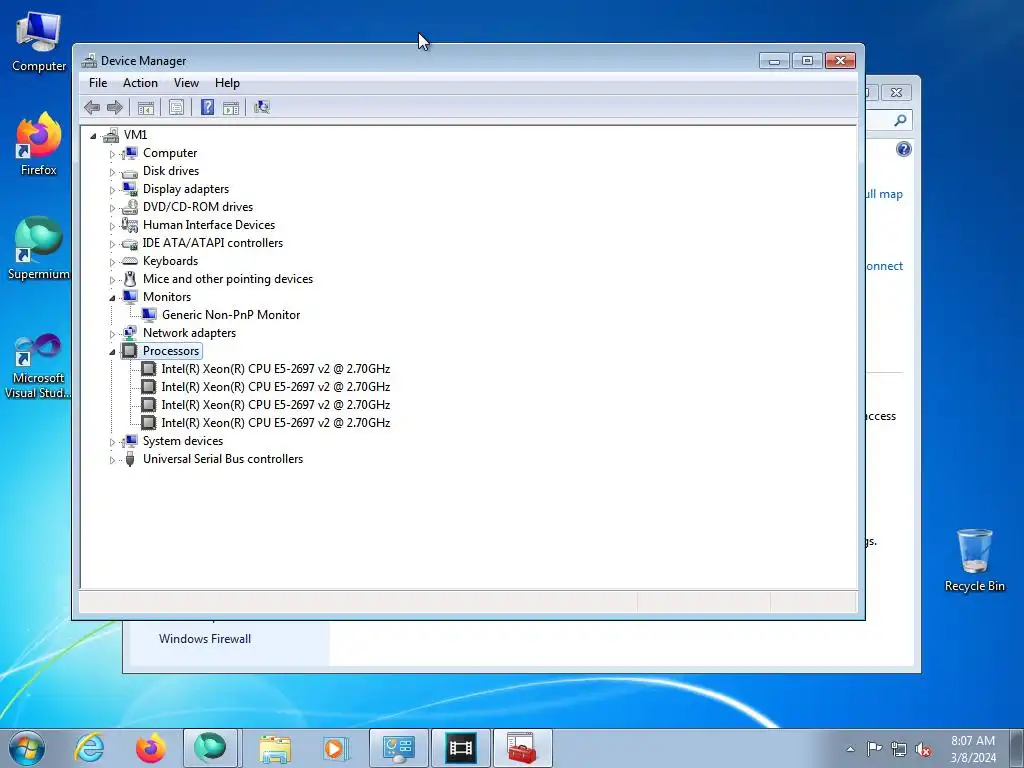Select the Disk drives label
The image size is (1024, 768).
click(171, 171)
